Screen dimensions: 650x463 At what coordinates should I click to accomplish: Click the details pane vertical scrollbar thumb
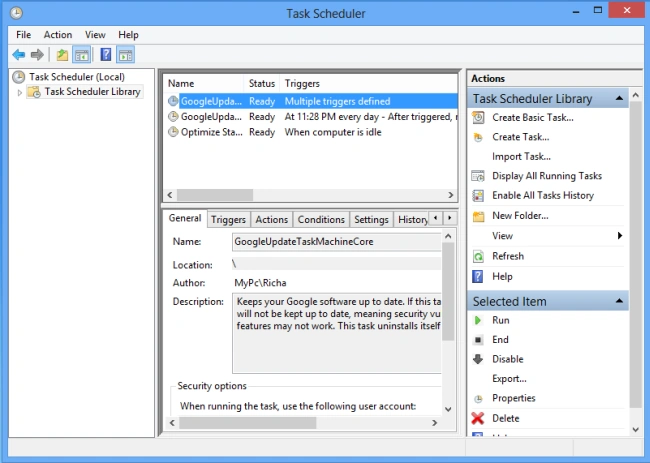click(x=448, y=291)
